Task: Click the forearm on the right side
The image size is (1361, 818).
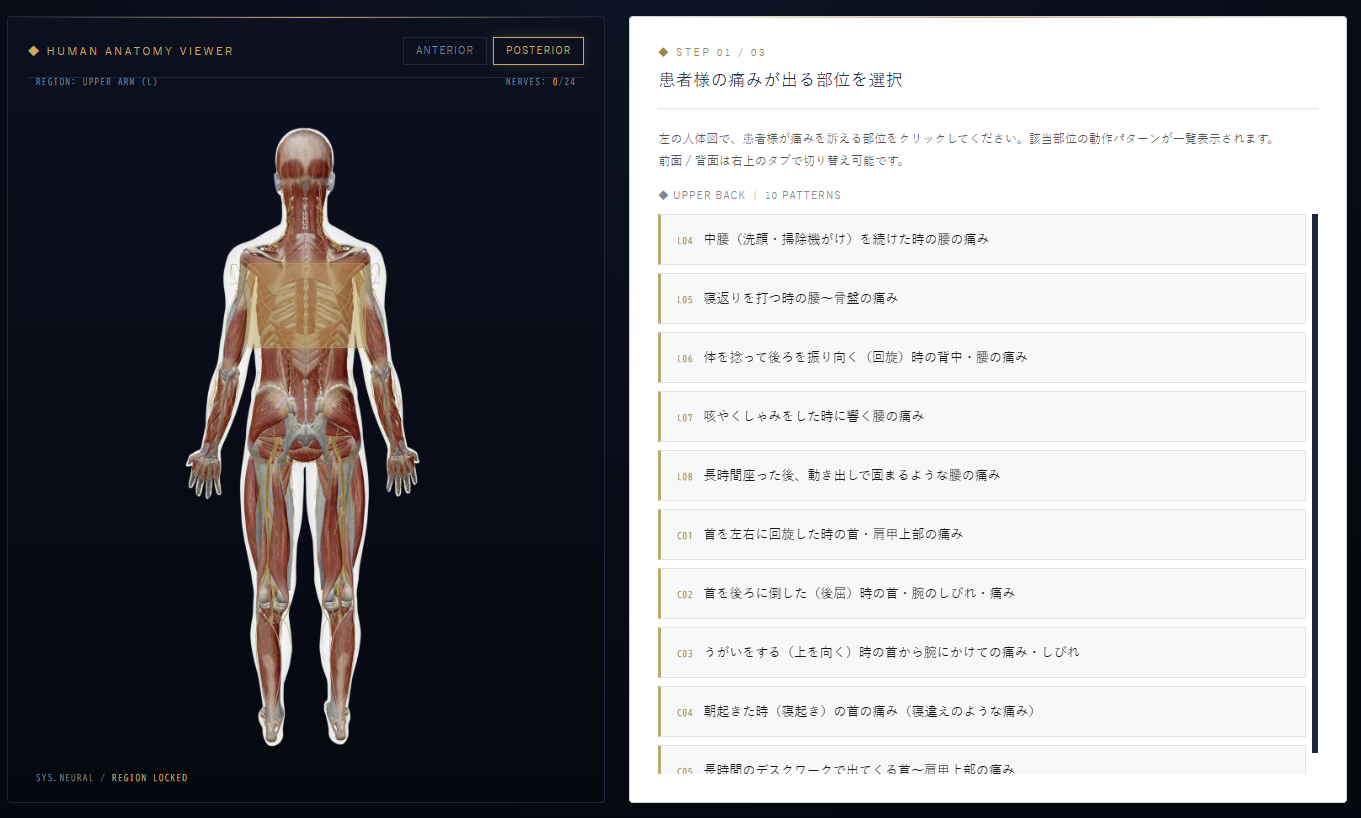Action: click(x=388, y=408)
